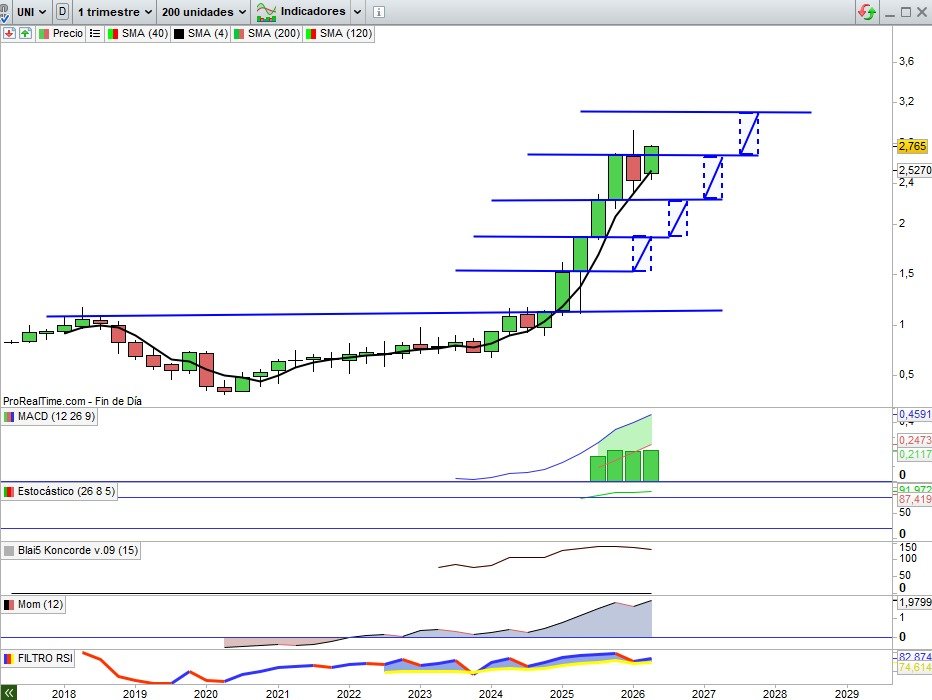The height and width of the screenshot is (700, 932).
Task: Open the 1 trimestre timeframe dropdown
Action: click(114, 12)
